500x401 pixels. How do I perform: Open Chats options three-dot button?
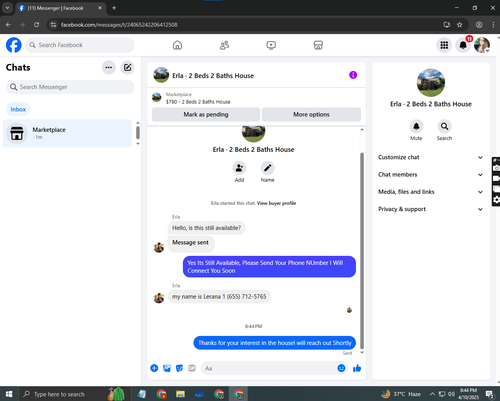click(109, 67)
